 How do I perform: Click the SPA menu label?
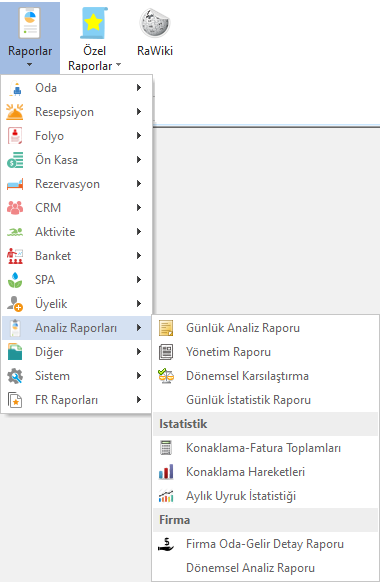pos(45,279)
